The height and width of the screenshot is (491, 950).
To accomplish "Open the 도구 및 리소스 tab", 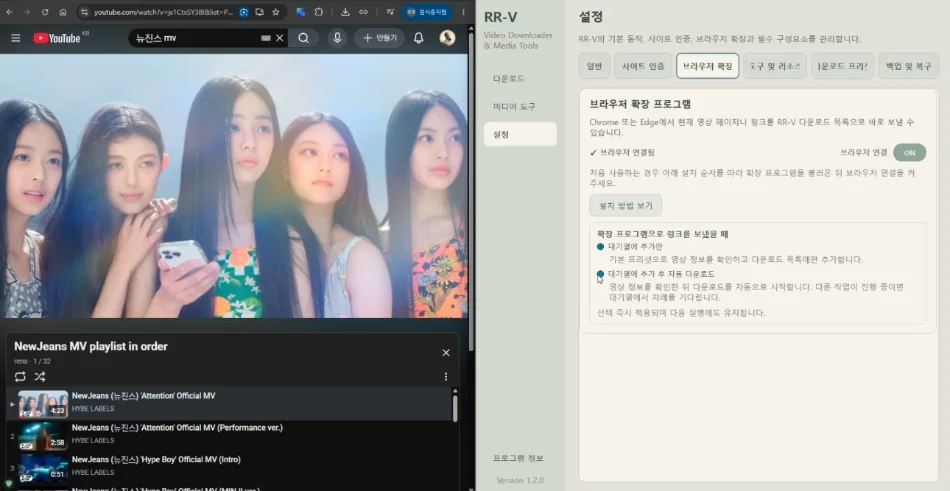I will pos(774,66).
